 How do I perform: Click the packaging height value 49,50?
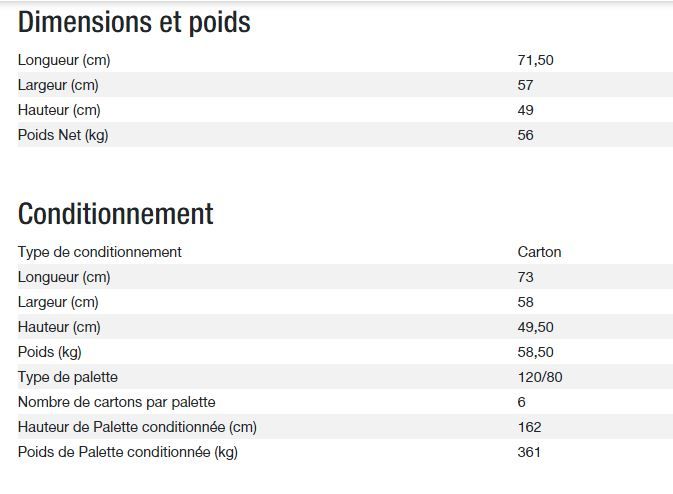[535, 327]
